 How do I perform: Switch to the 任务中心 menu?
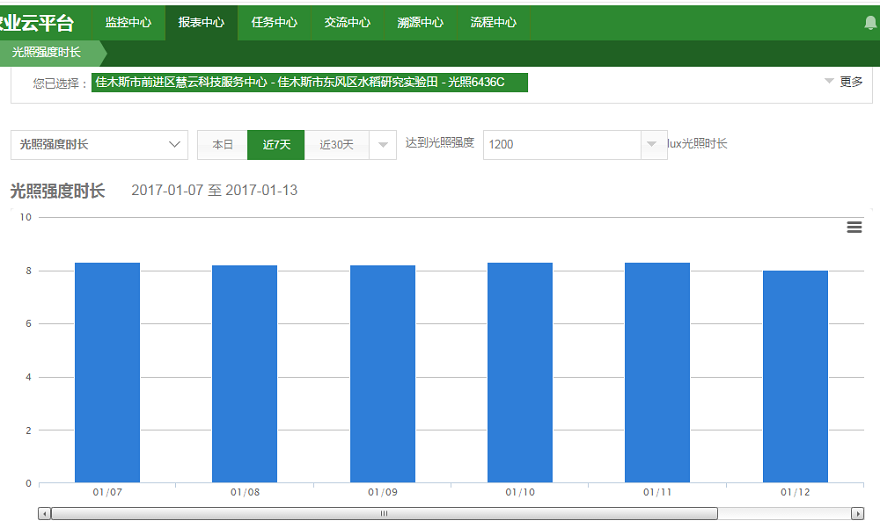click(274, 22)
